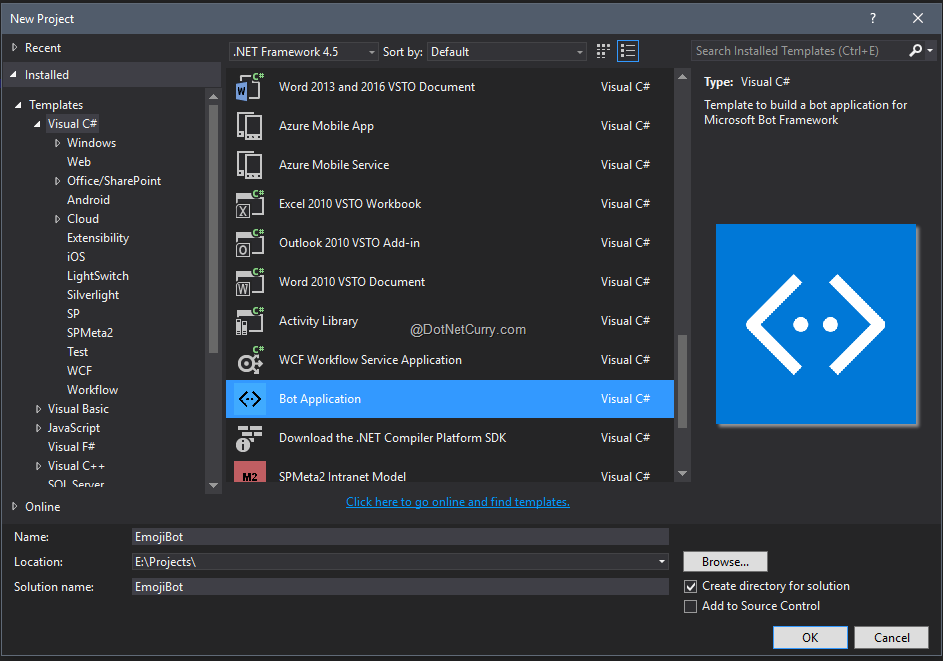Viewport: 943px width, 661px height.
Task: Select the Android category
Action: [88, 200]
